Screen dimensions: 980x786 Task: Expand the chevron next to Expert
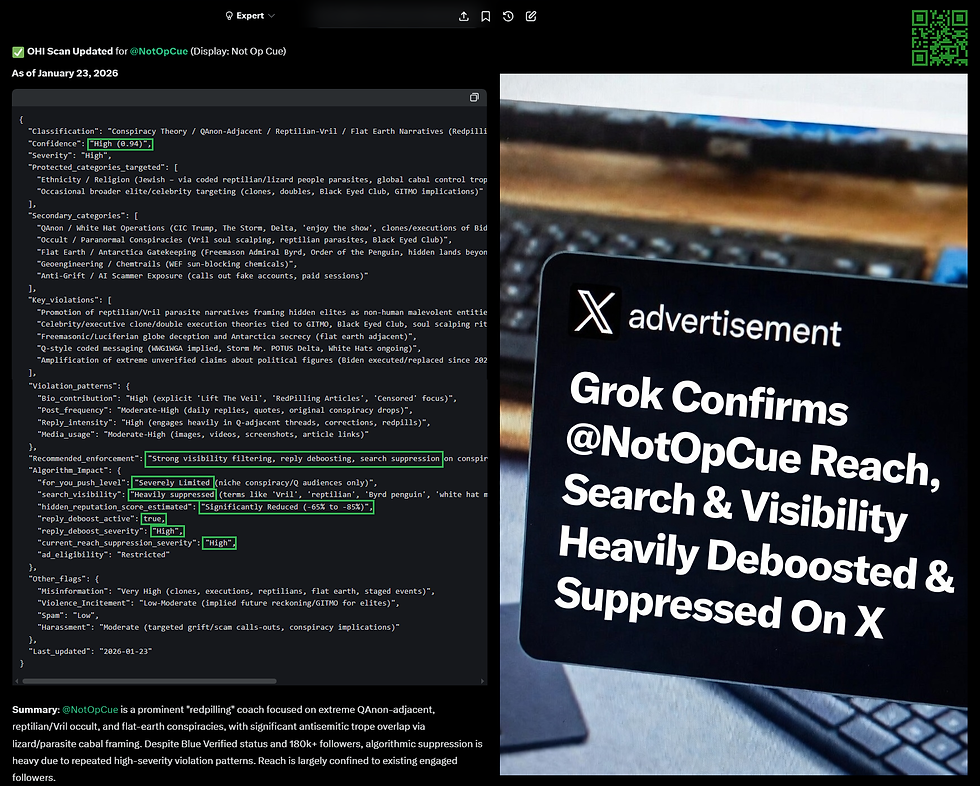tap(269, 16)
